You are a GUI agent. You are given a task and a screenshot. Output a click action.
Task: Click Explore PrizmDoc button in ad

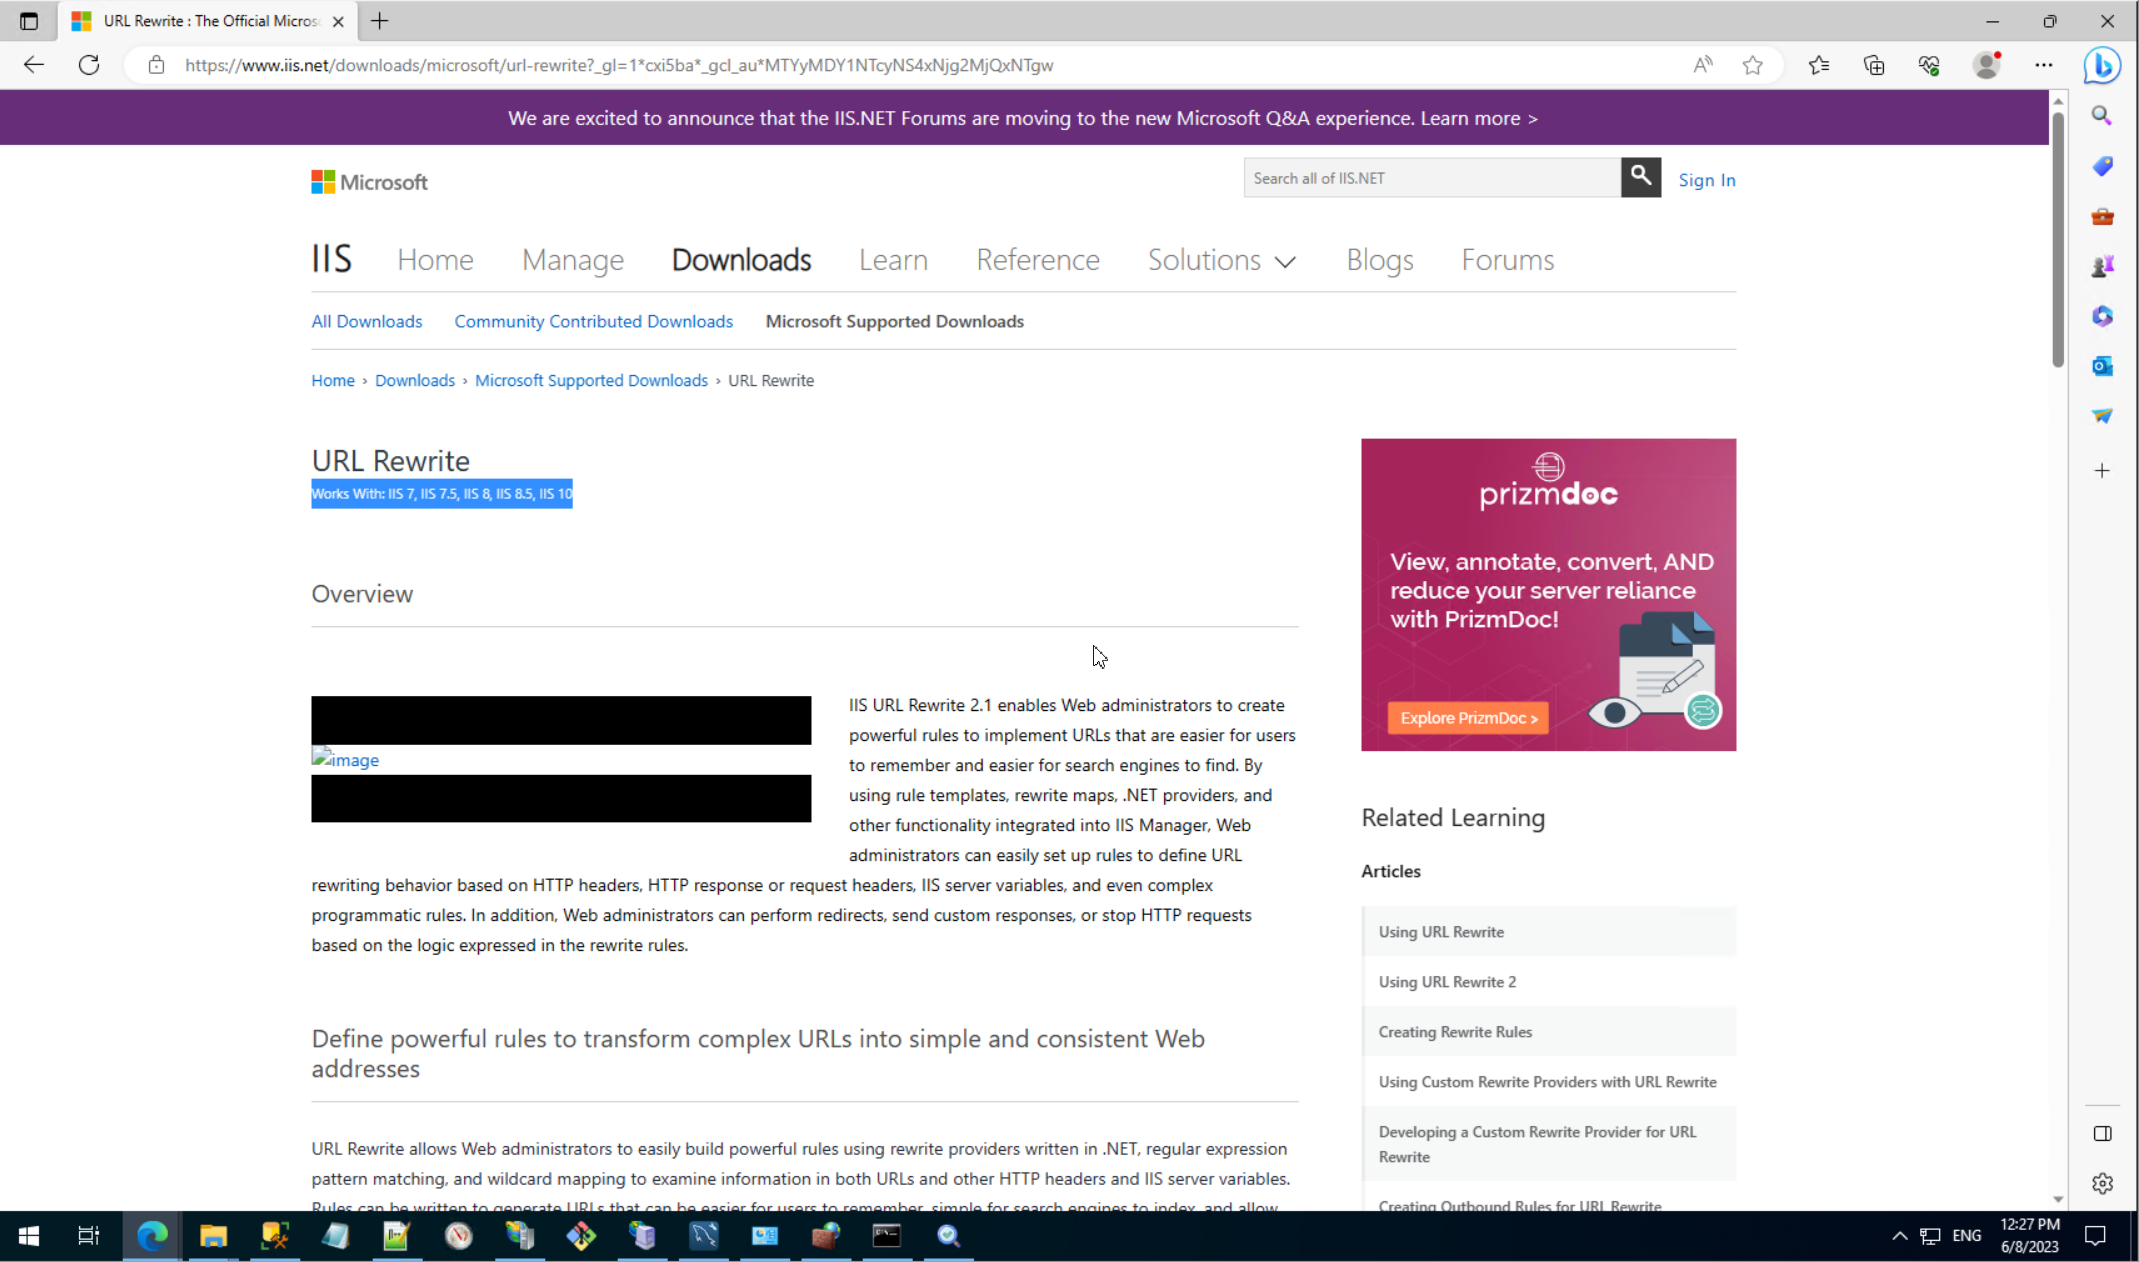[1467, 718]
